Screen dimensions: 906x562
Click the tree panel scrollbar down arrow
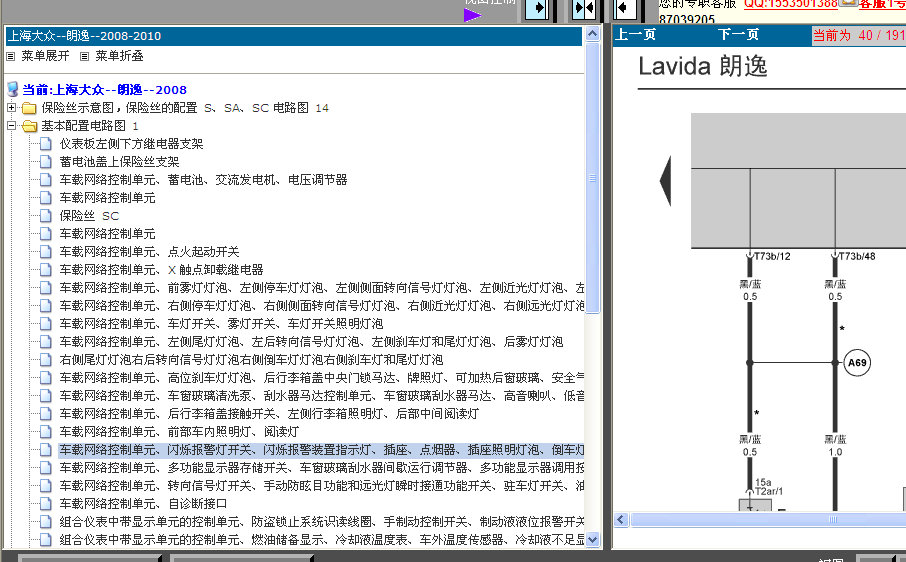coord(592,540)
